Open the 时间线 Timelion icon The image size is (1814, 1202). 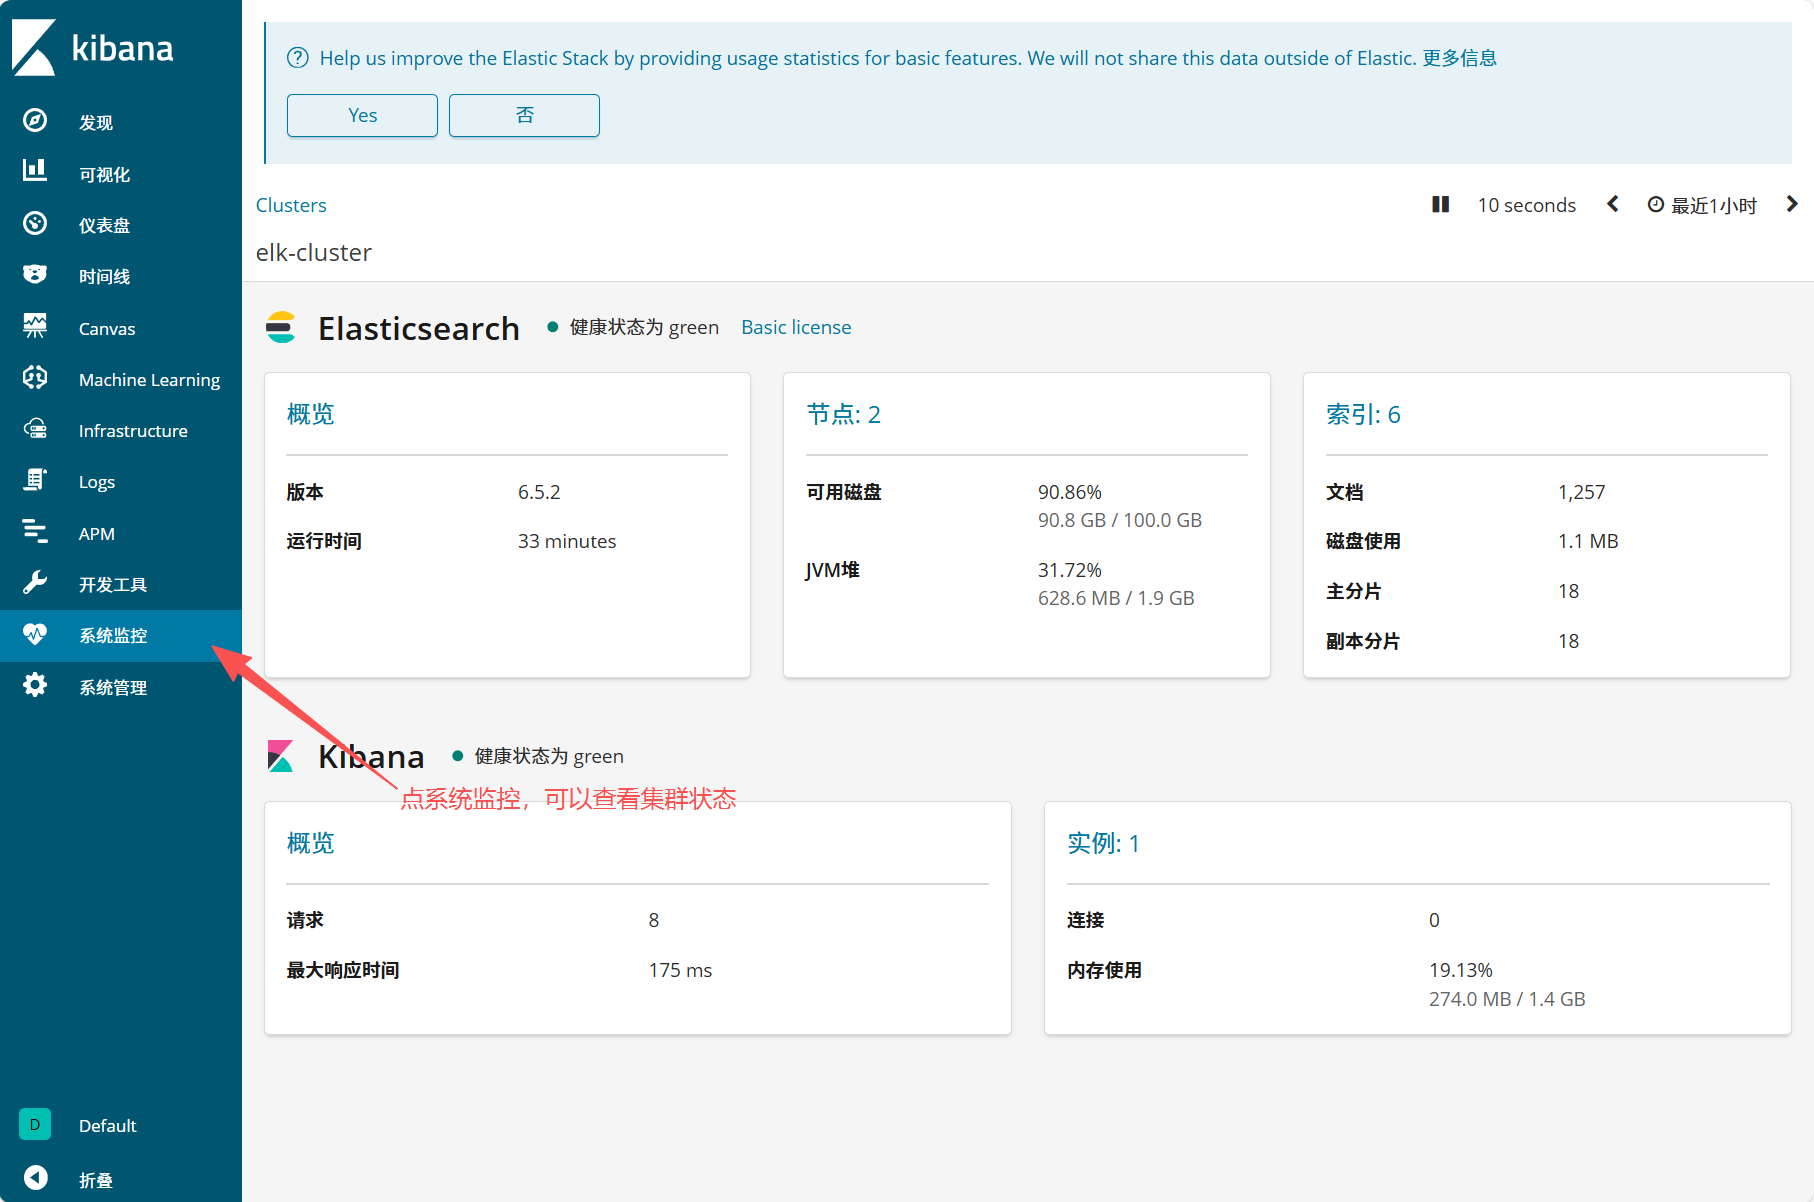coord(35,274)
